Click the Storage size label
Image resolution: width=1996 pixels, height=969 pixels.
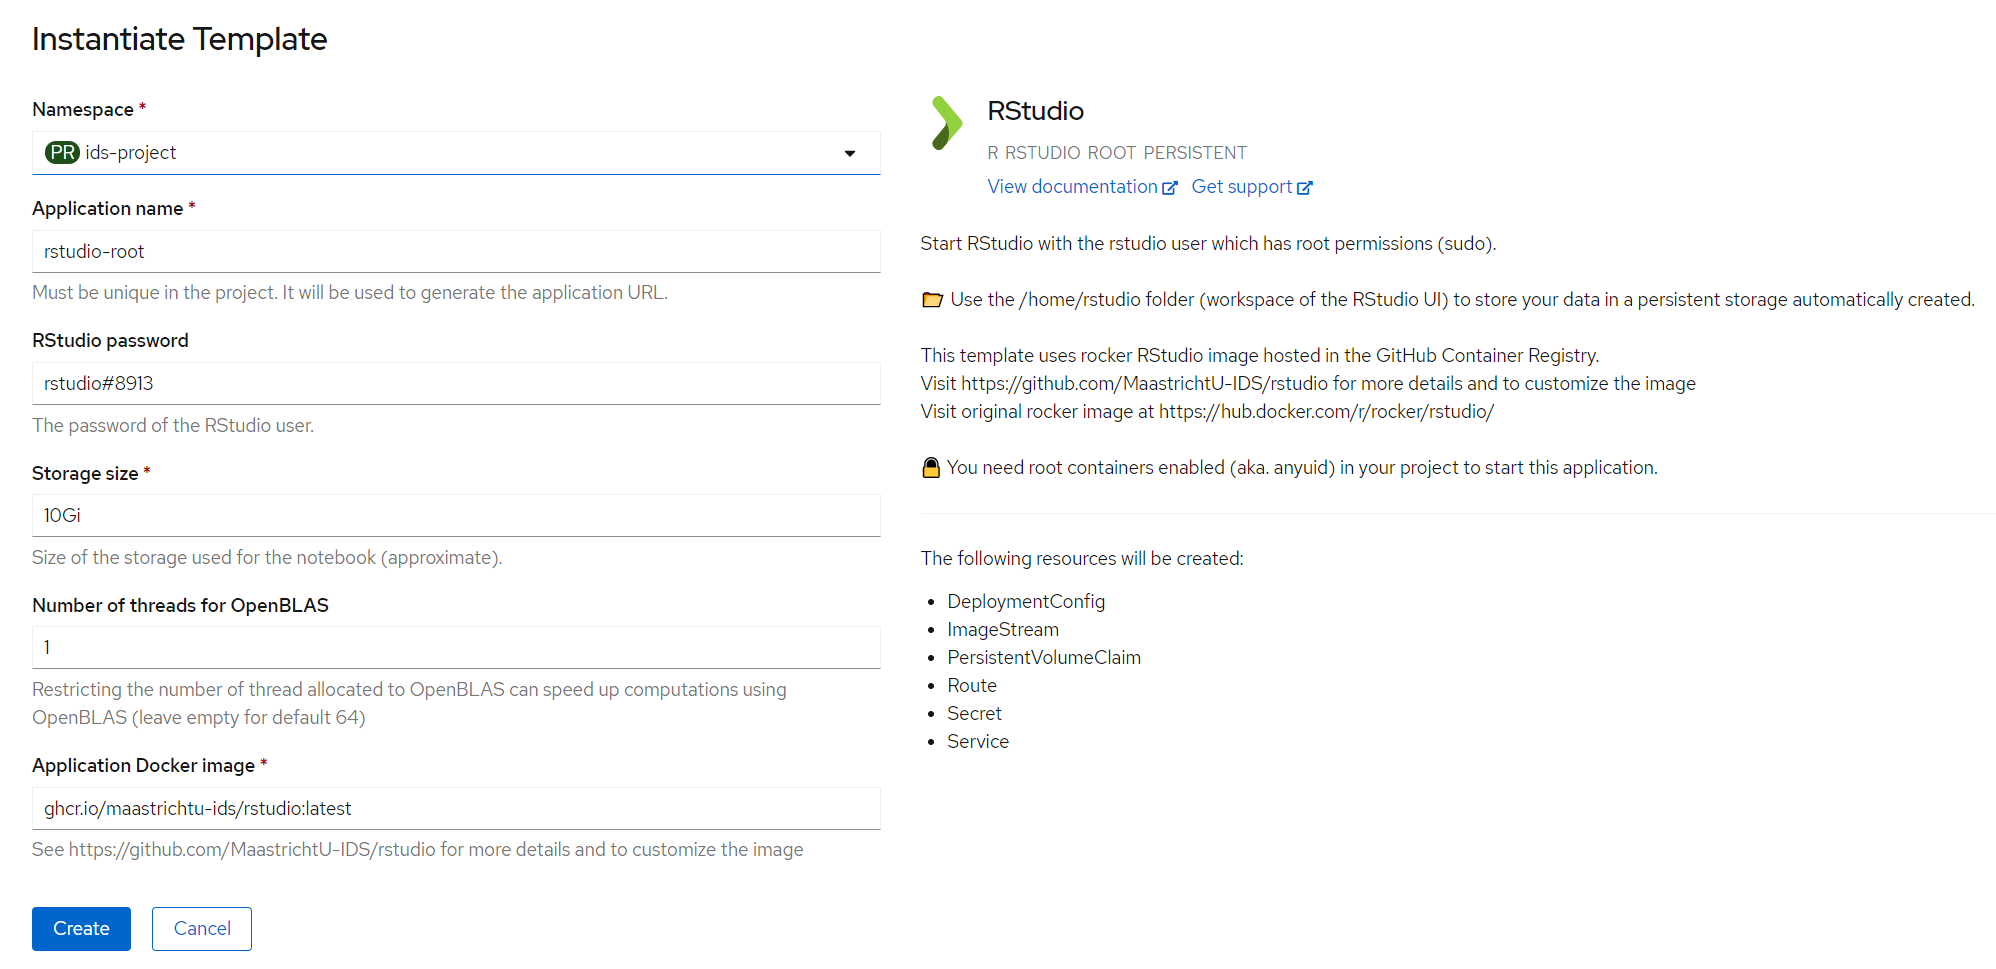[85, 474]
